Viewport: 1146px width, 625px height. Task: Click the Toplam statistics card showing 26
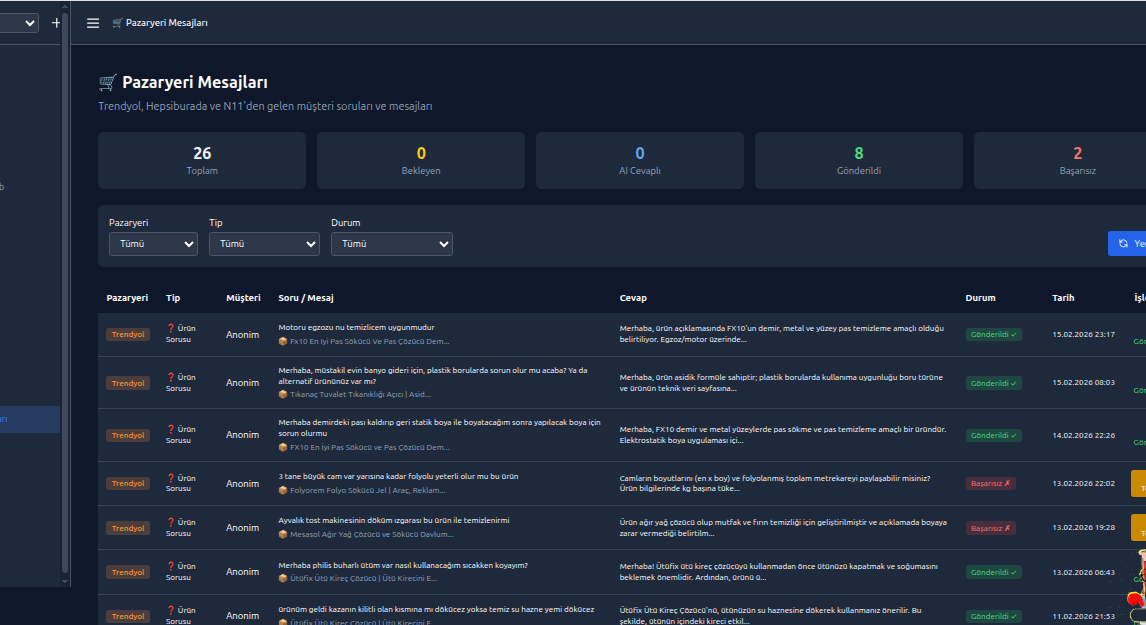coord(201,160)
